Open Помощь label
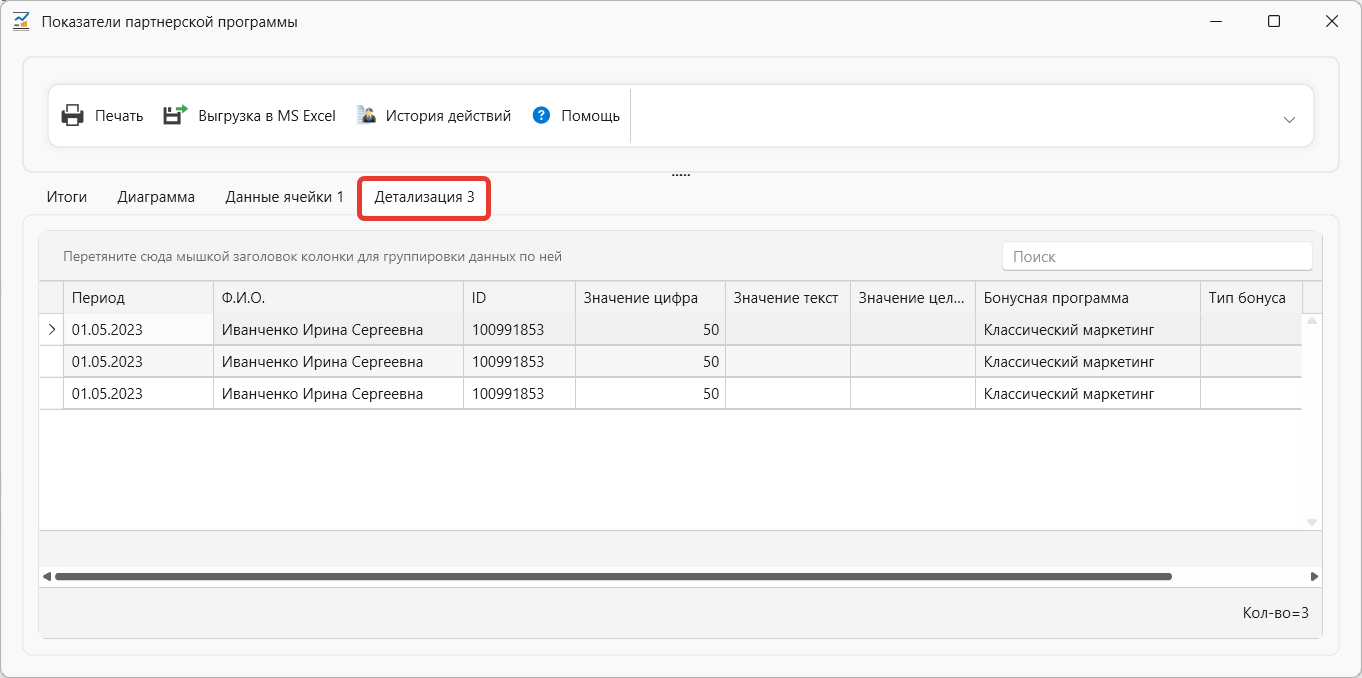This screenshot has width=1362, height=678. (x=591, y=116)
